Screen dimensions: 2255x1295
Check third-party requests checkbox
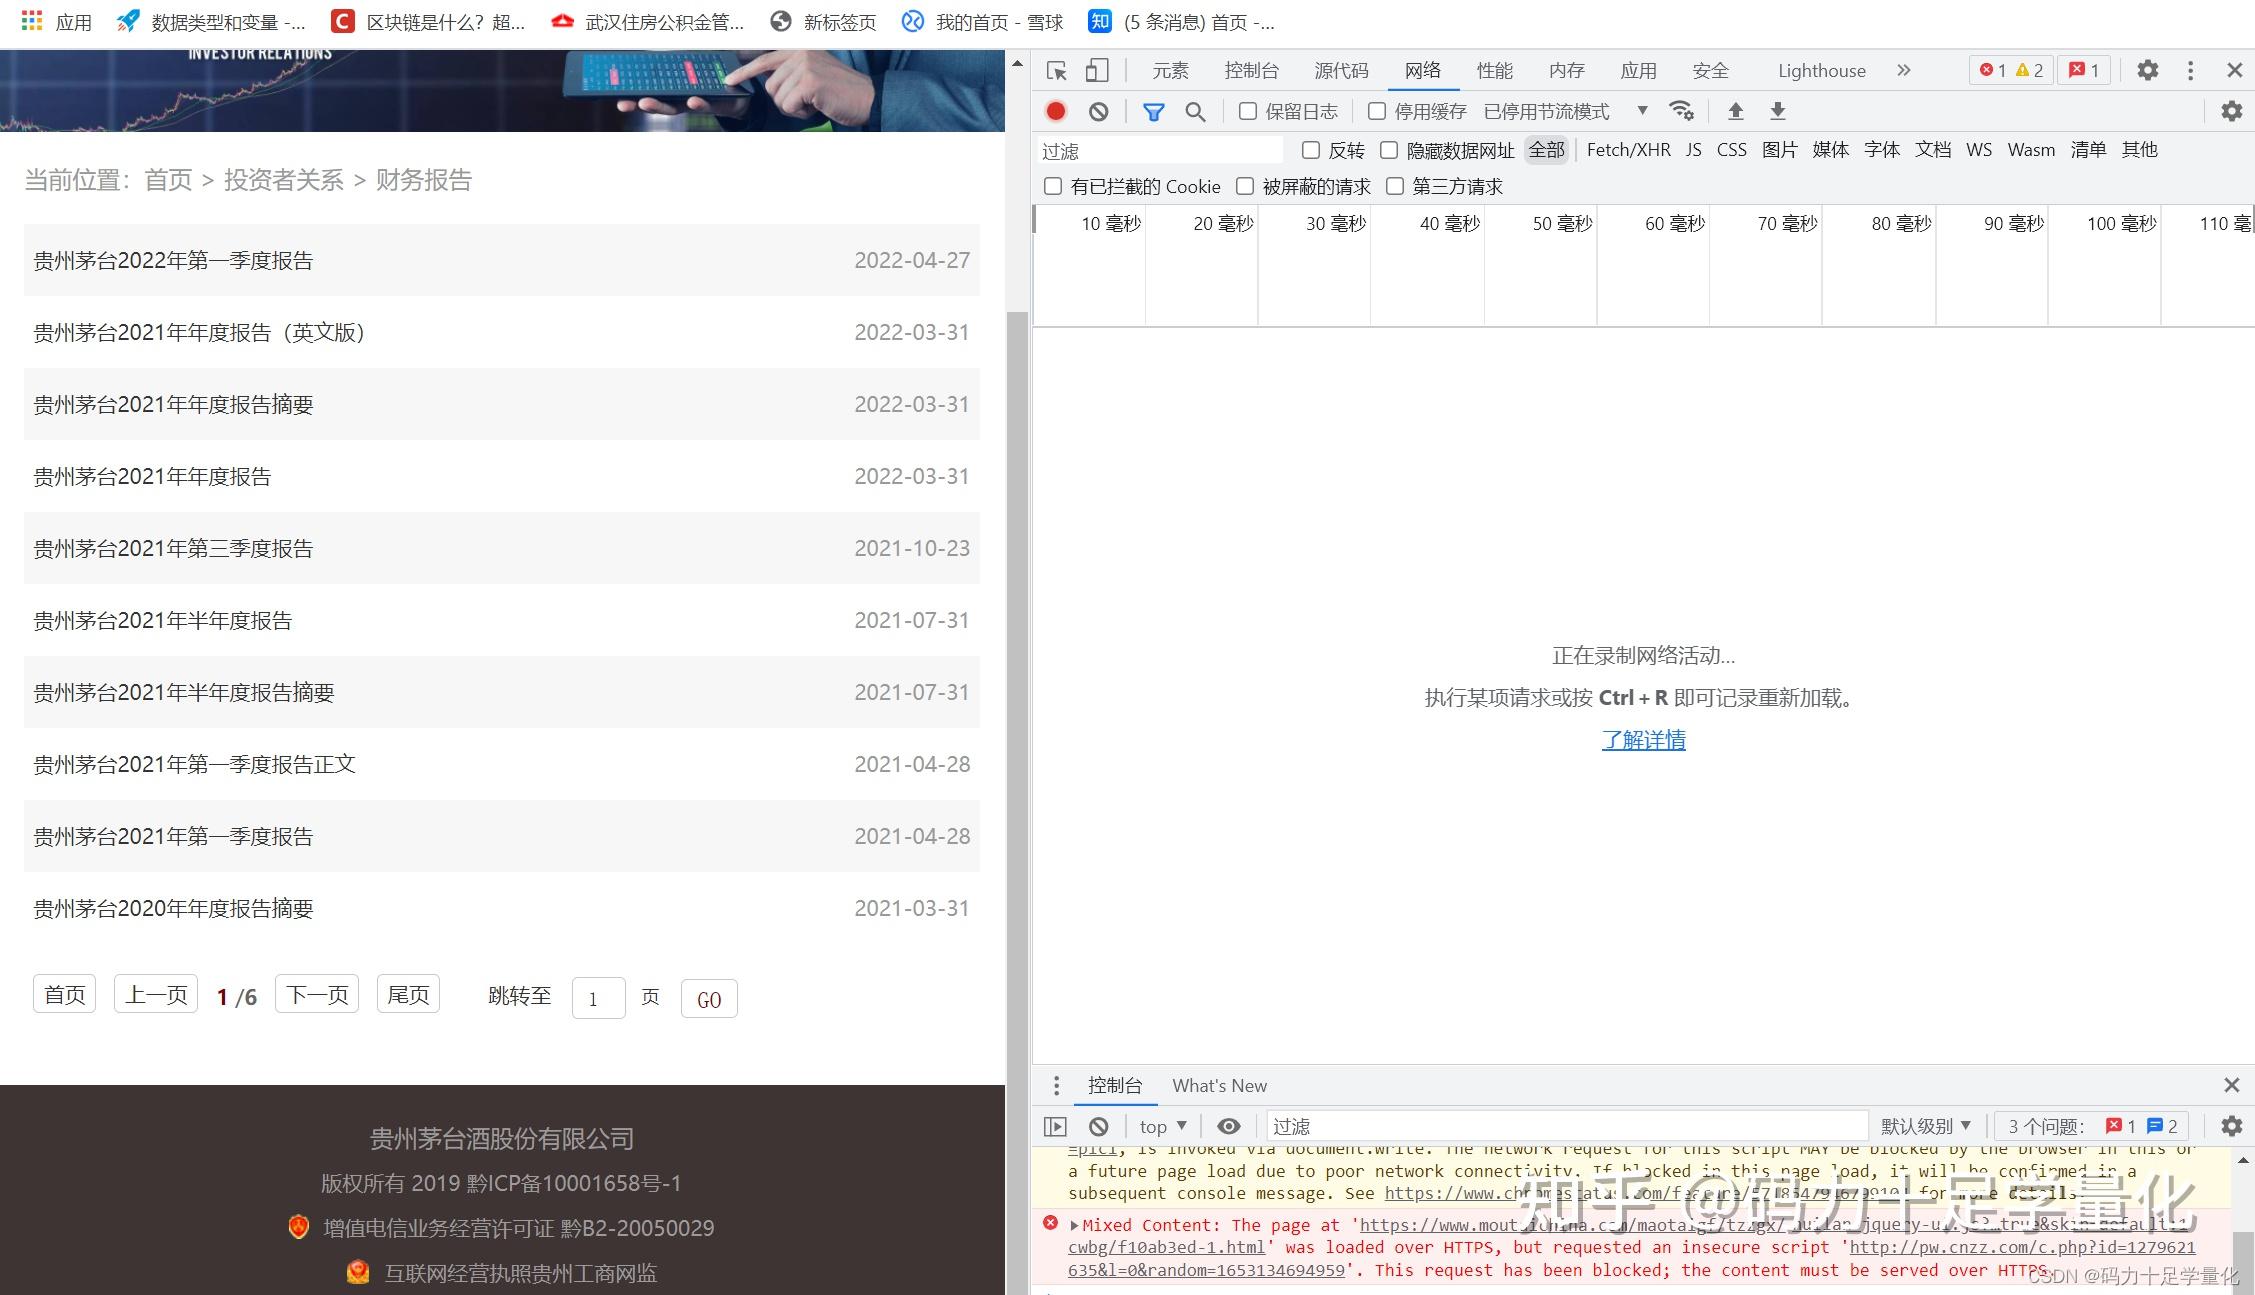pos(1394,186)
